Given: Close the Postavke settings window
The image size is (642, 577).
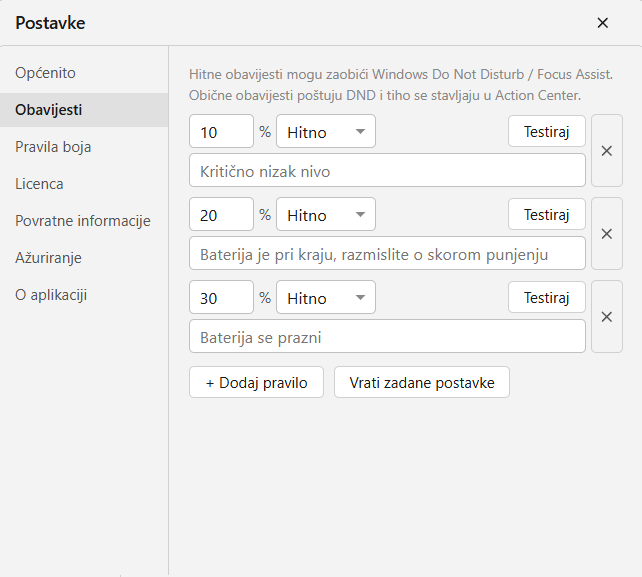Looking at the screenshot, I should point(602,23).
